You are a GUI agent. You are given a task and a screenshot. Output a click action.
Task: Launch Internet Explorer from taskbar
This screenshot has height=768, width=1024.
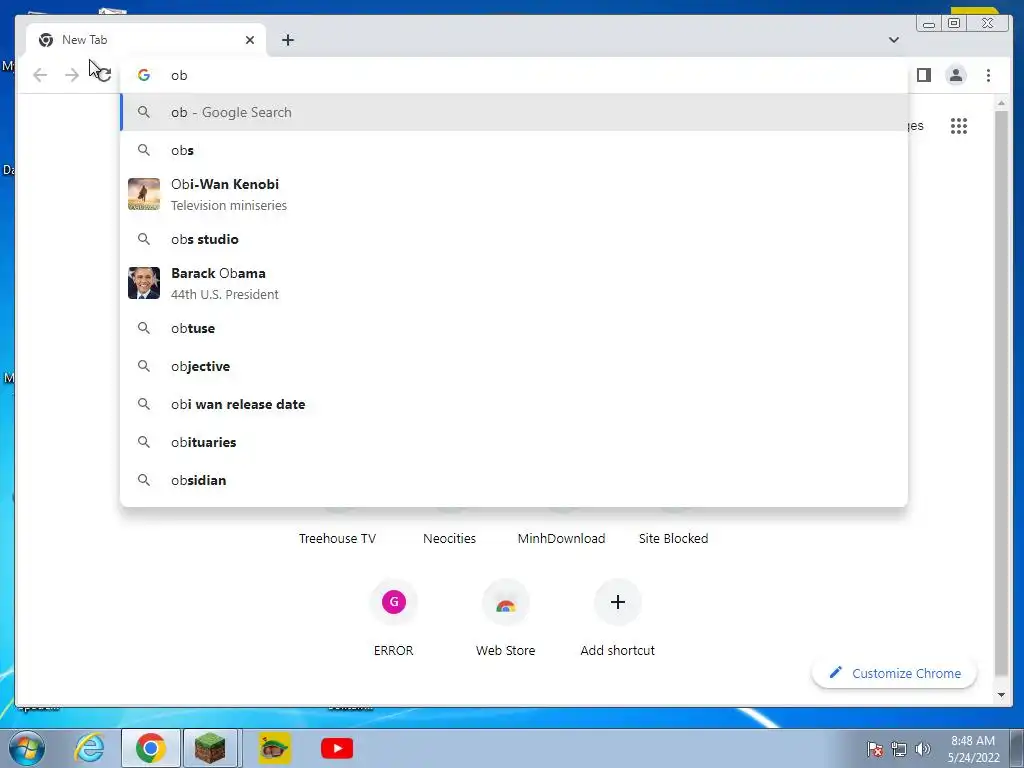pos(89,748)
